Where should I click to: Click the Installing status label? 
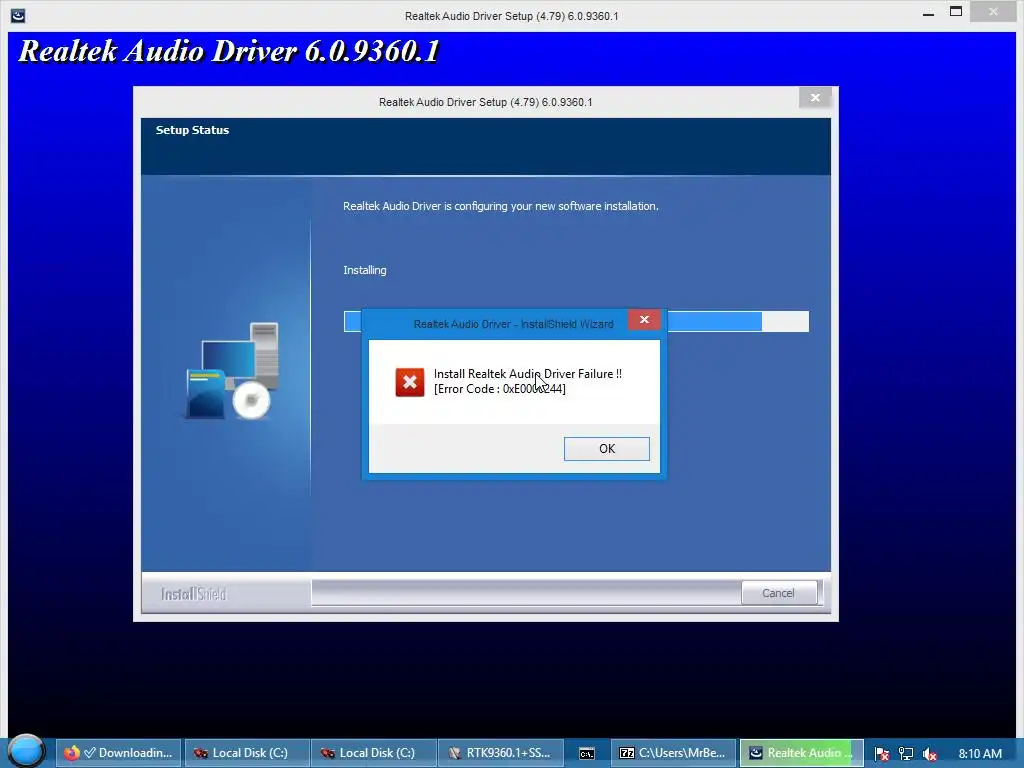tap(364, 270)
